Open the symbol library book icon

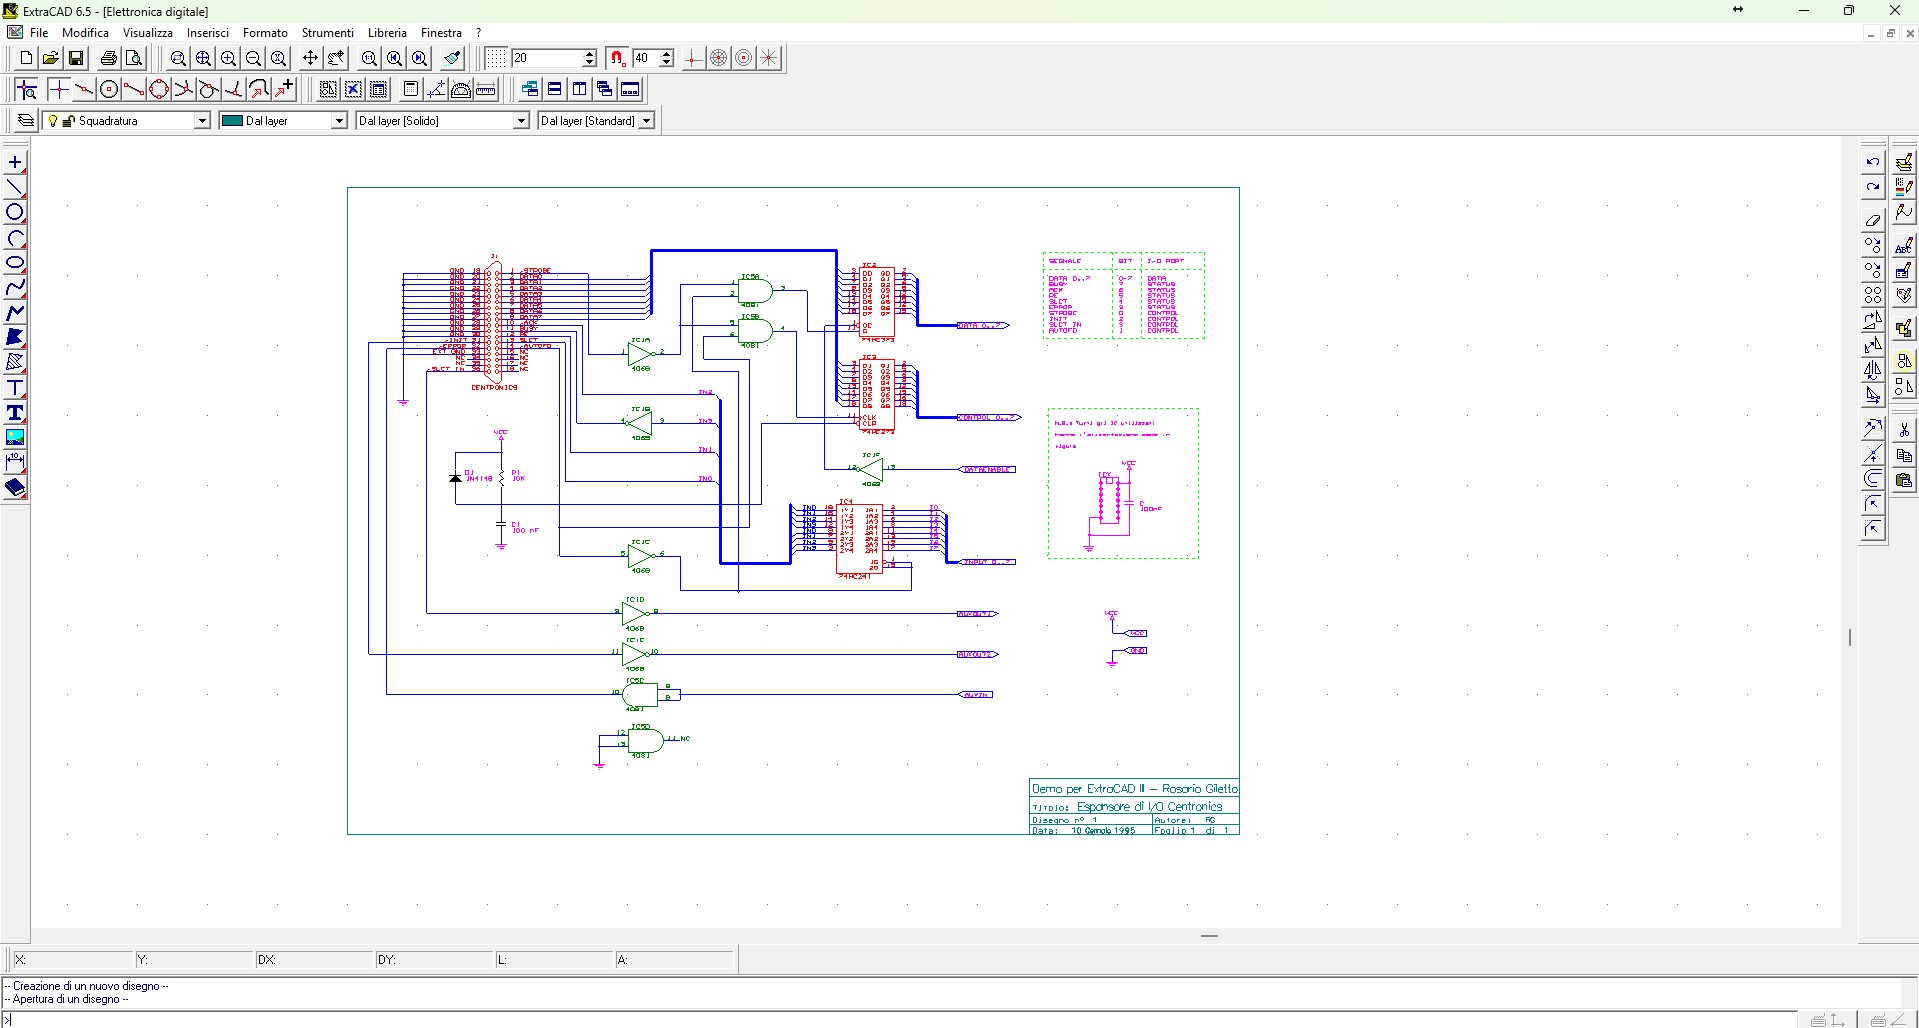[15, 487]
